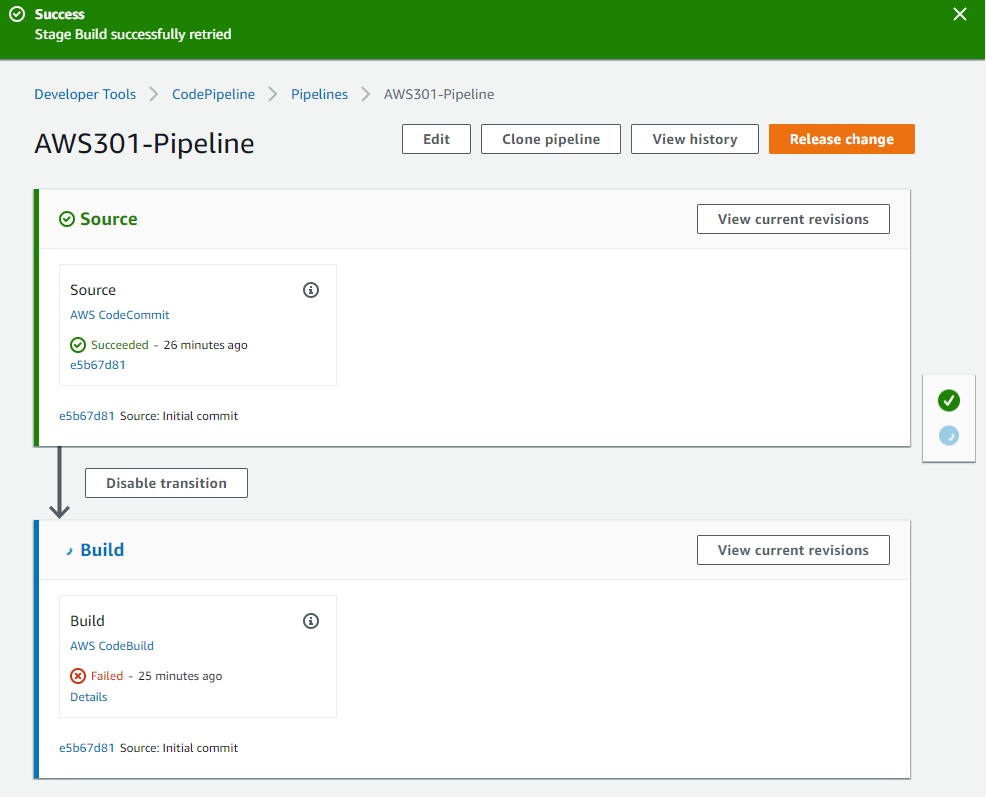
Task: Click 'Stage Build successfully retried' message
Action: click(x=133, y=35)
